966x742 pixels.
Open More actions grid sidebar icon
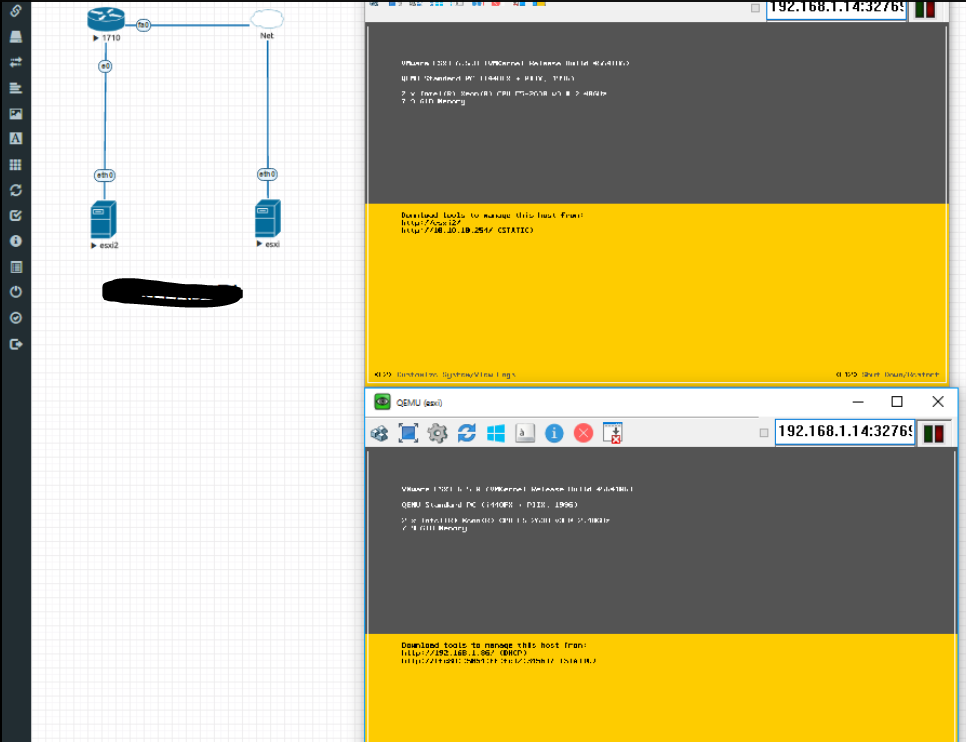click(16, 165)
